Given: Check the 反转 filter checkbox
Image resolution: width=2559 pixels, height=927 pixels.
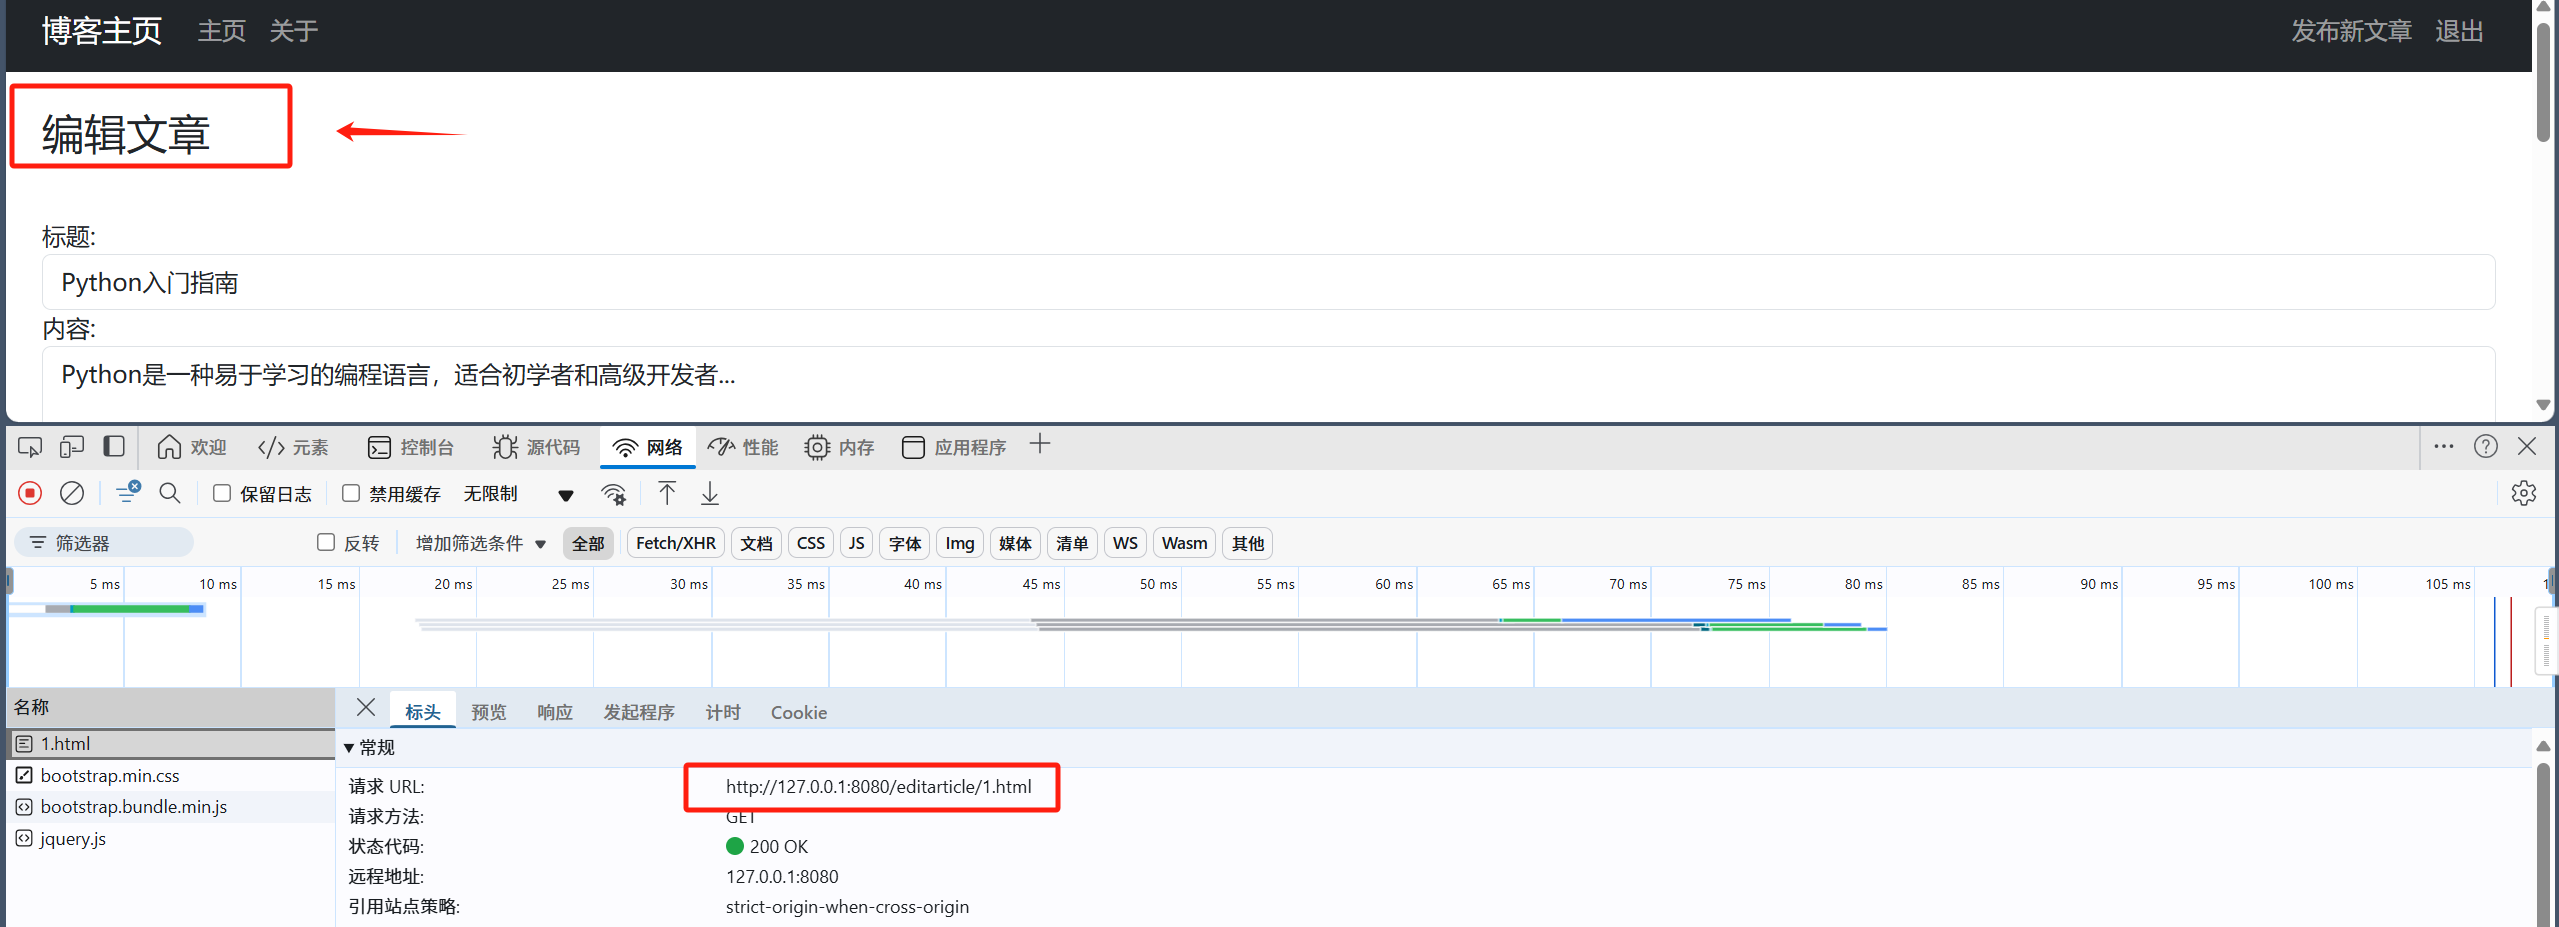Looking at the screenshot, I should [326, 542].
